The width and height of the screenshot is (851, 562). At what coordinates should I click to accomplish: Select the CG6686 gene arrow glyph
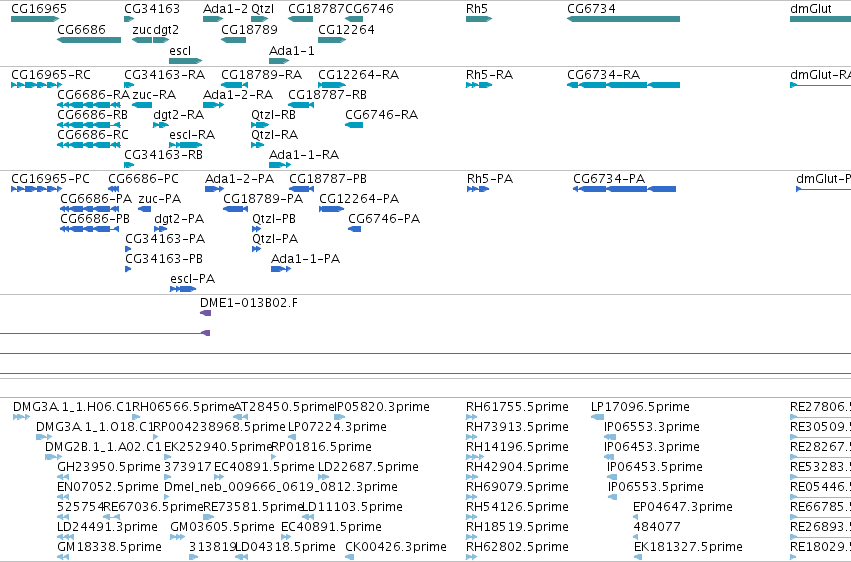[89, 40]
